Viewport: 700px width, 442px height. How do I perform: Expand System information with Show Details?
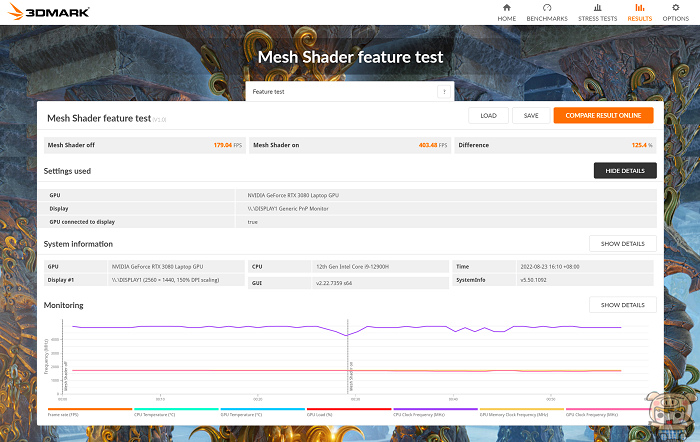(622, 243)
